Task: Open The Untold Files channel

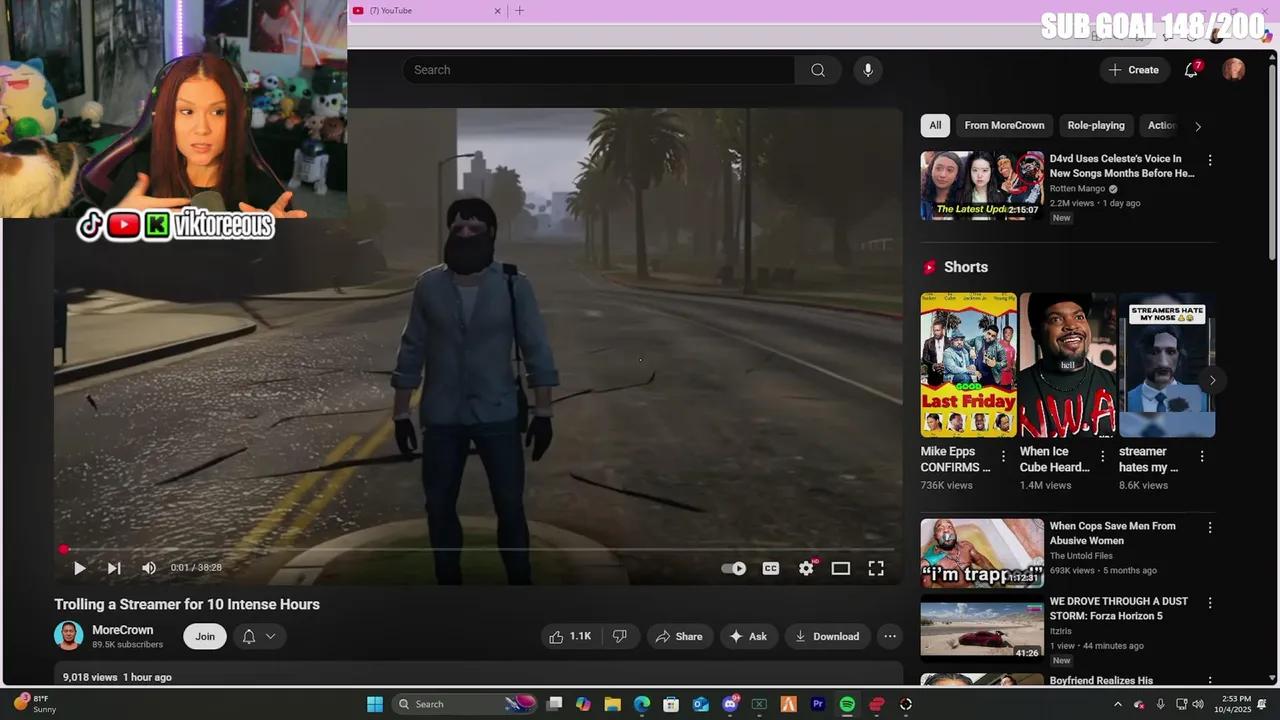Action: (x=1081, y=556)
